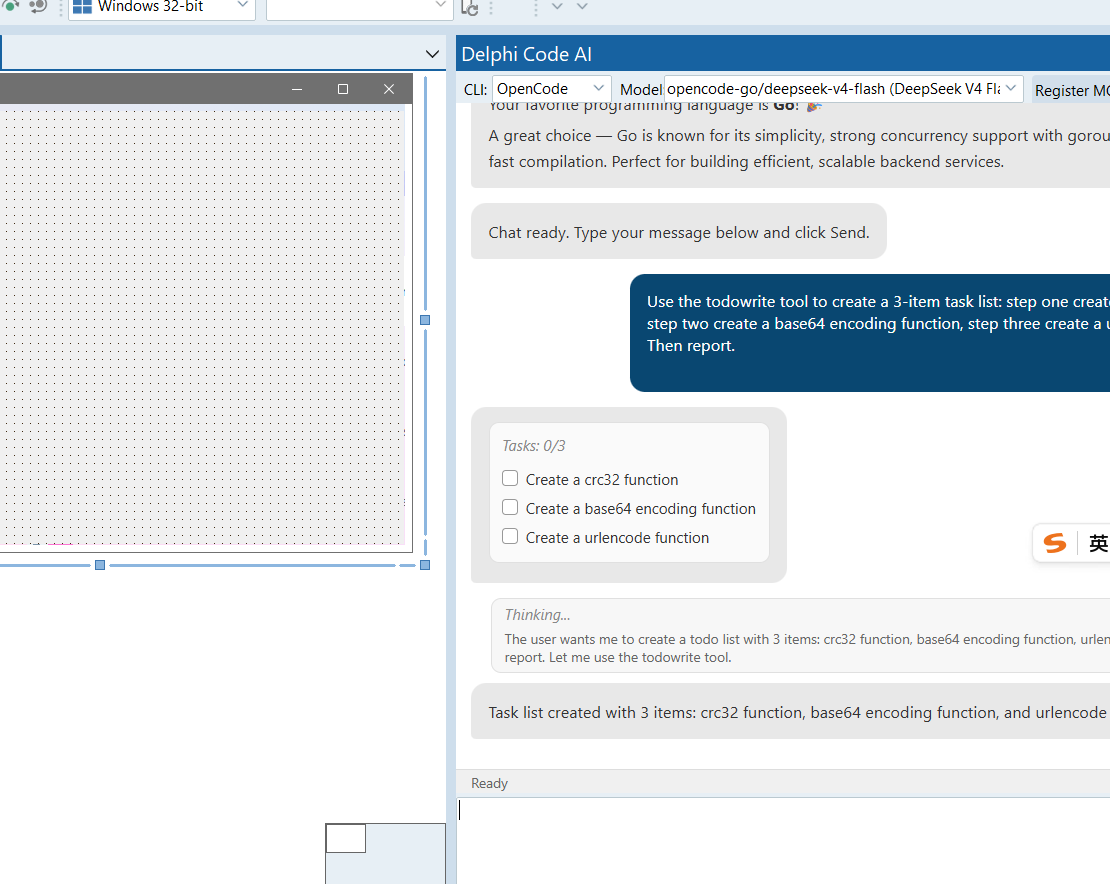
Task: Close the designed form window
Action: (x=389, y=89)
